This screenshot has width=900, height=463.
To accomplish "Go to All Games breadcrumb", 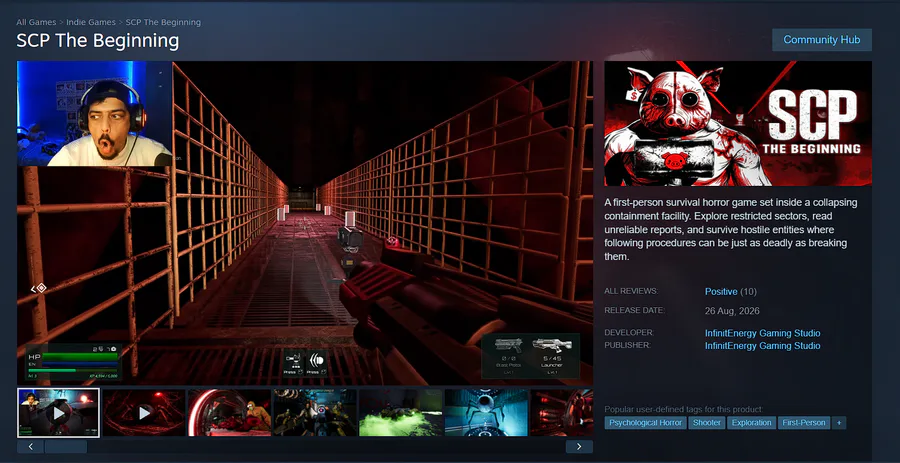I will point(36,22).
